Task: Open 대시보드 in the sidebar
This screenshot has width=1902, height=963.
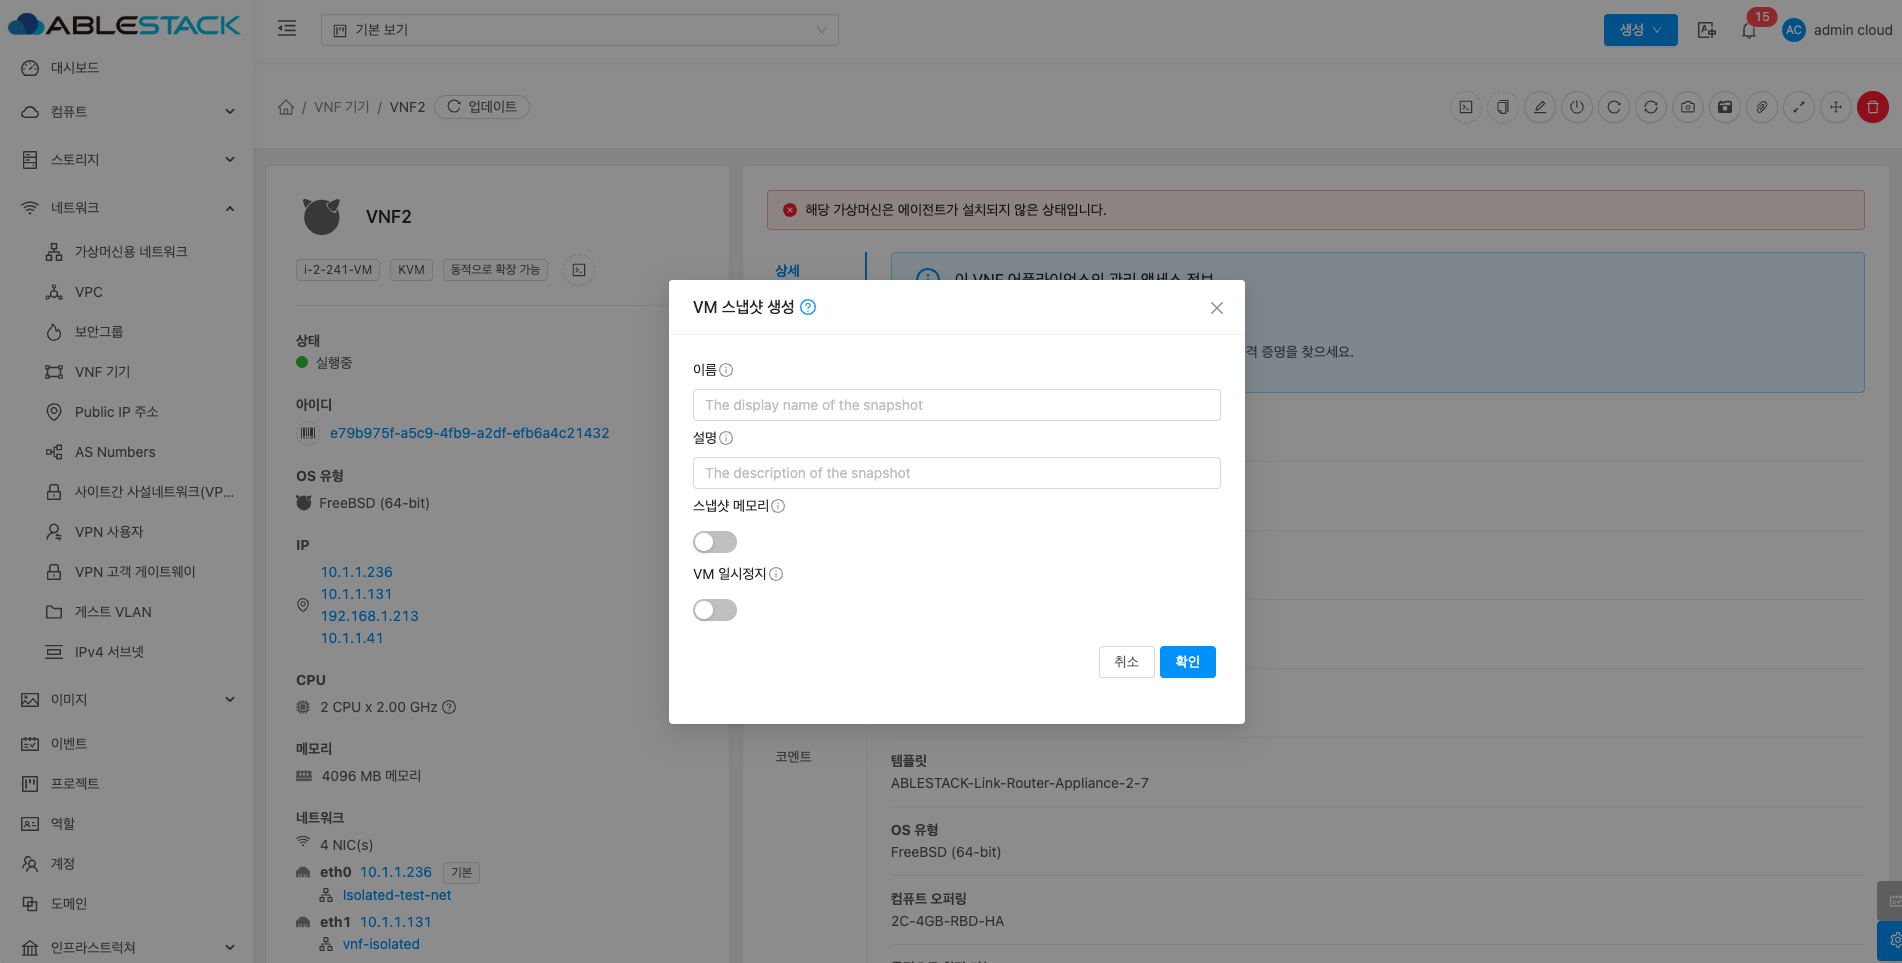Action: 75,68
